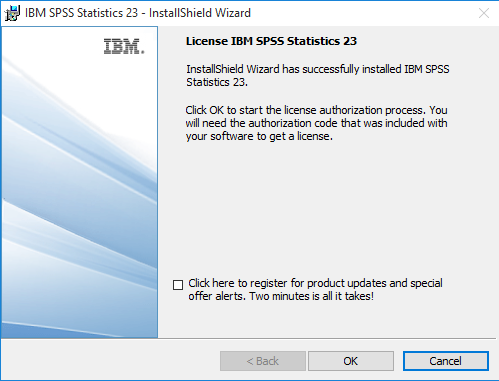Image resolution: width=499 pixels, height=381 pixels.
Task: Close the InstallShield Wizard window
Action: coord(484,13)
